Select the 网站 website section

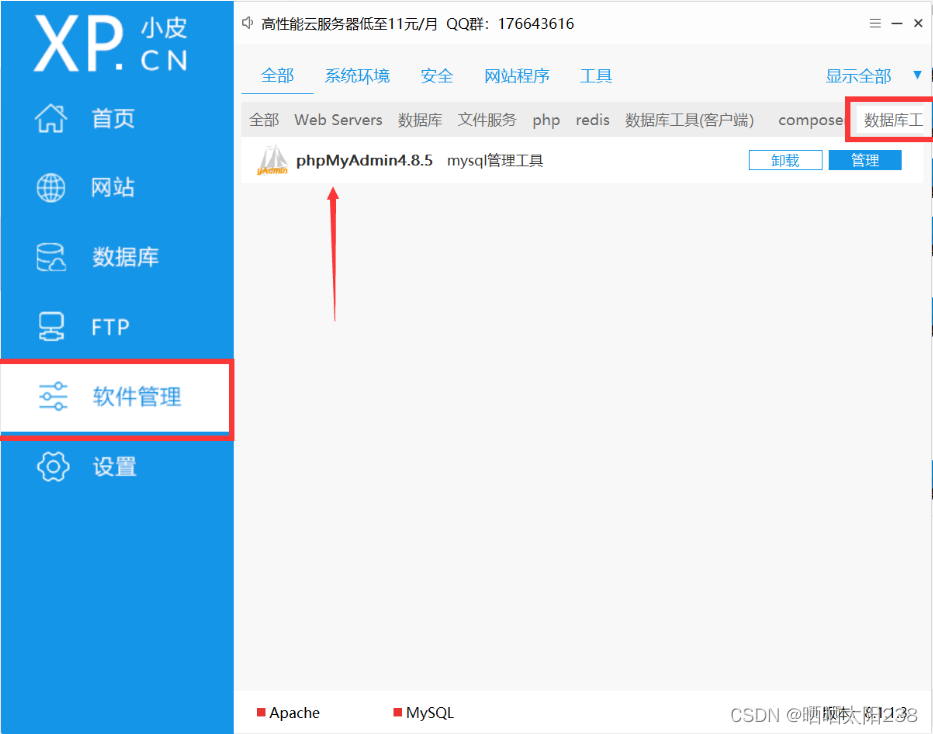pyautogui.click(x=90, y=187)
